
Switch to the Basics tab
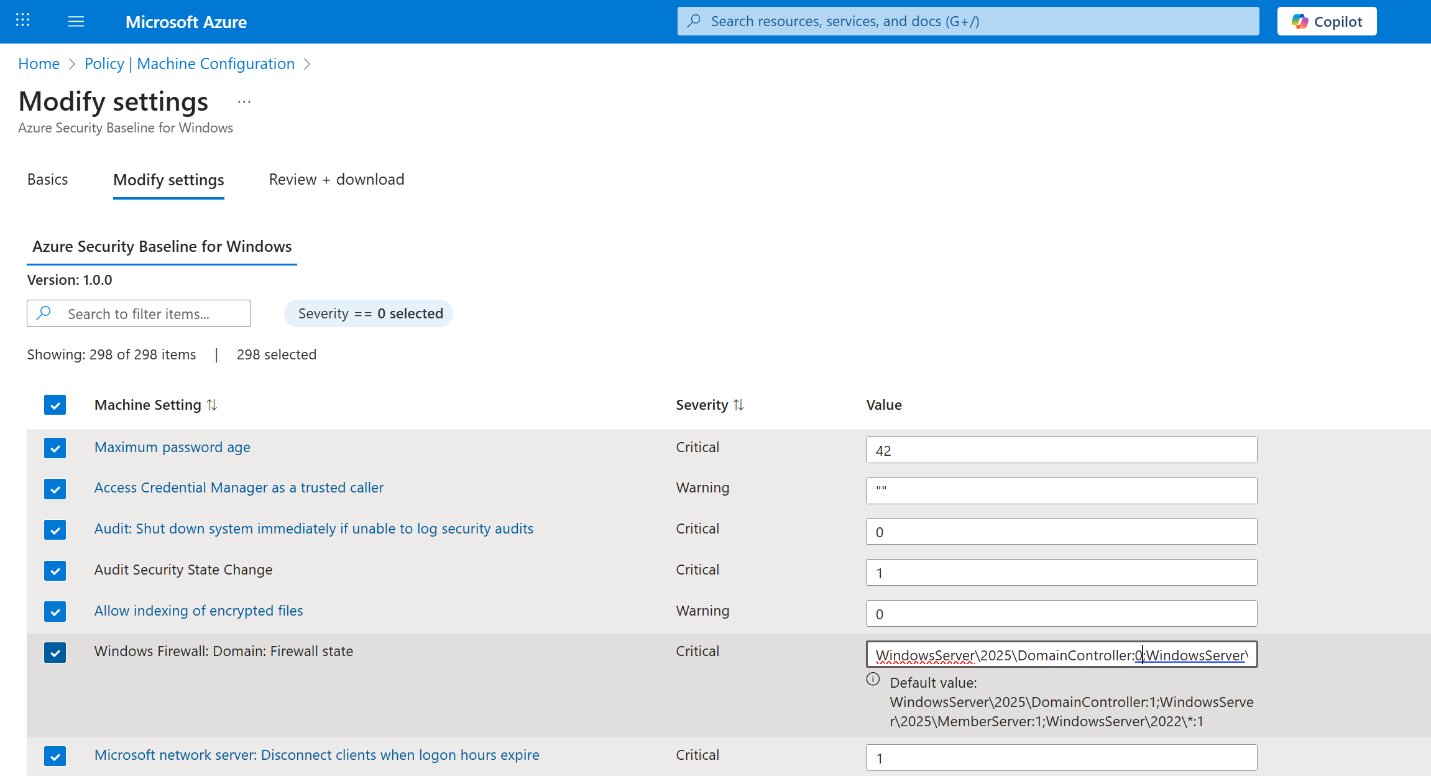47,179
